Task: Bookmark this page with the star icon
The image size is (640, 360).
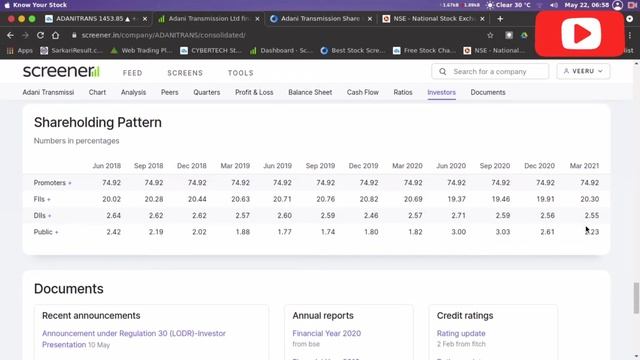Action: [x=490, y=36]
